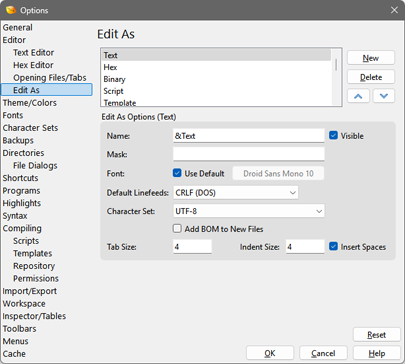405x364 pixels.
Task: Open the General options page
Action: coord(18,27)
